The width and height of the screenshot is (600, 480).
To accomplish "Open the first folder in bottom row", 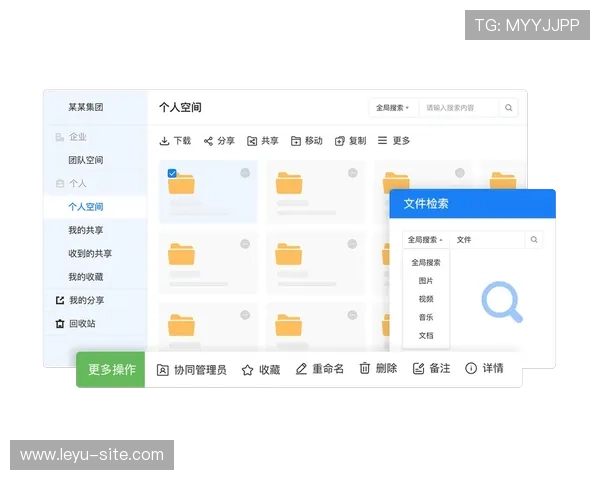I will pos(181,325).
